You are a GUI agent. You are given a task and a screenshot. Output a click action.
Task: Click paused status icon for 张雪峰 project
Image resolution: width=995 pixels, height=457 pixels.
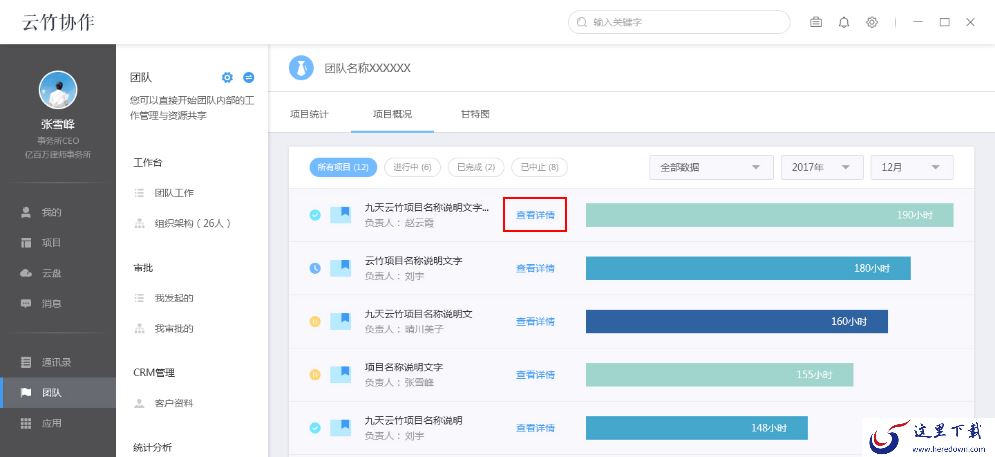pyautogui.click(x=315, y=375)
